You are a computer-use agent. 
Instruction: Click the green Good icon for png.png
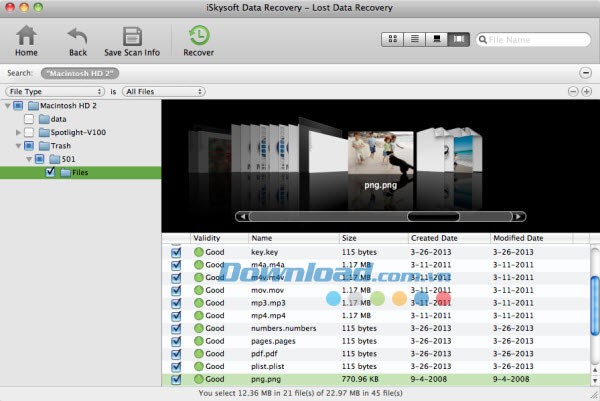(199, 379)
